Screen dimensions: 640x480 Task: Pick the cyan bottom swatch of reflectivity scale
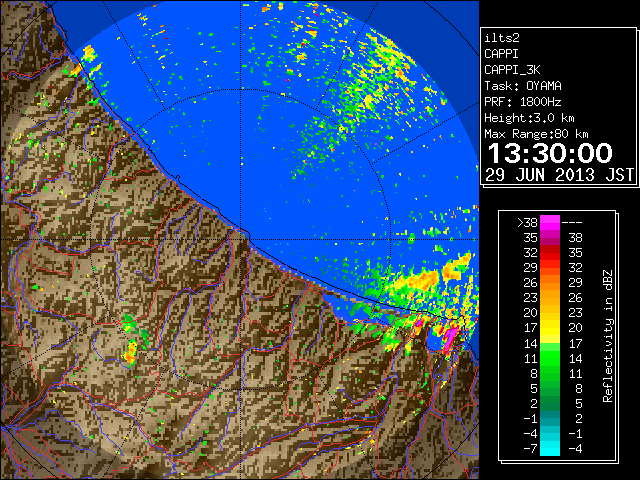point(550,450)
